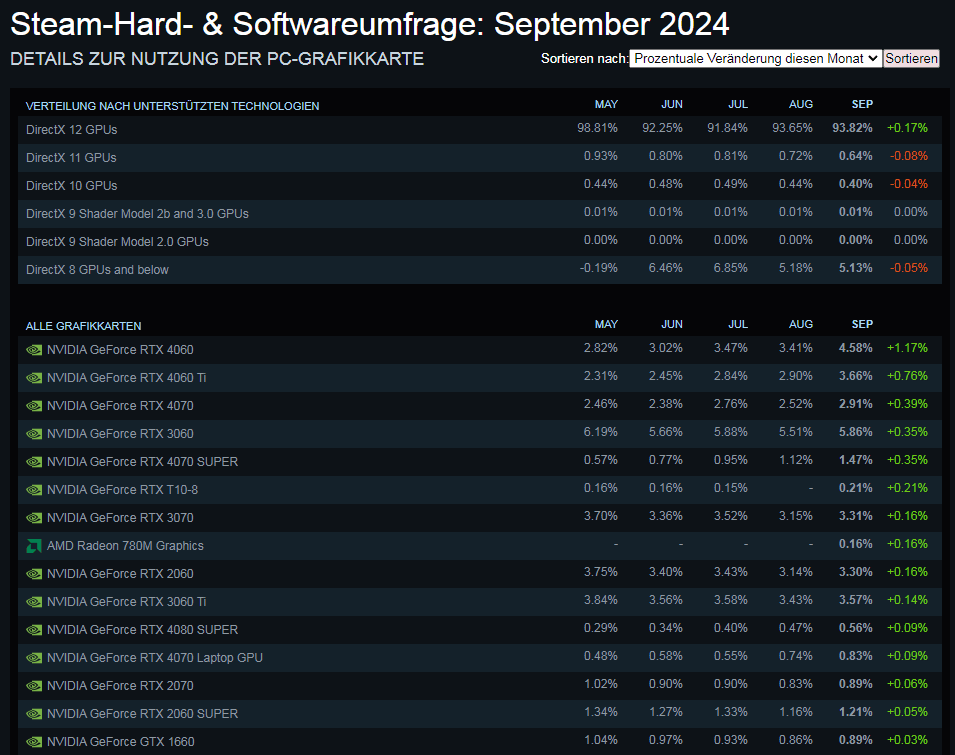Click NVIDIA GeForce RTX 2060 SUPER entry
Viewport: 955px width, 755px height.
click(x=142, y=714)
